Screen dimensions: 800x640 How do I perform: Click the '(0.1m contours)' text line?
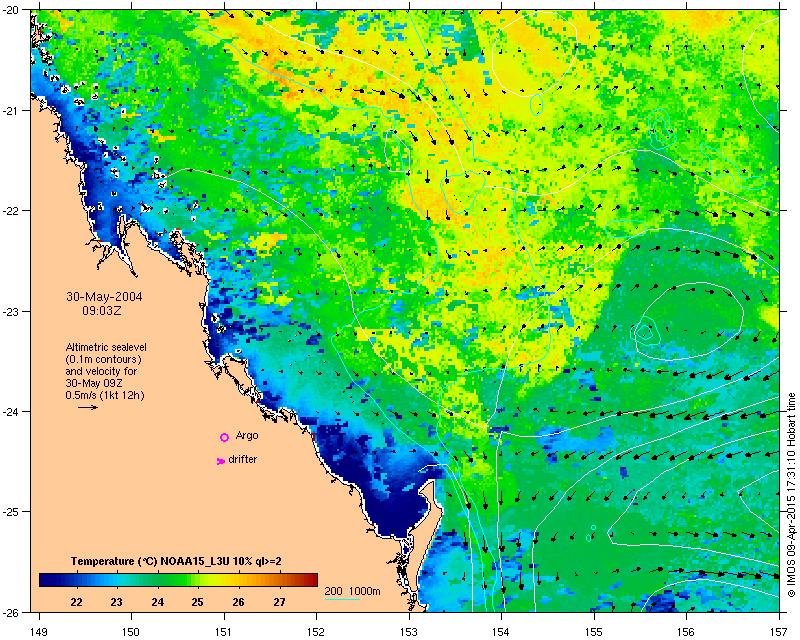pos(104,359)
